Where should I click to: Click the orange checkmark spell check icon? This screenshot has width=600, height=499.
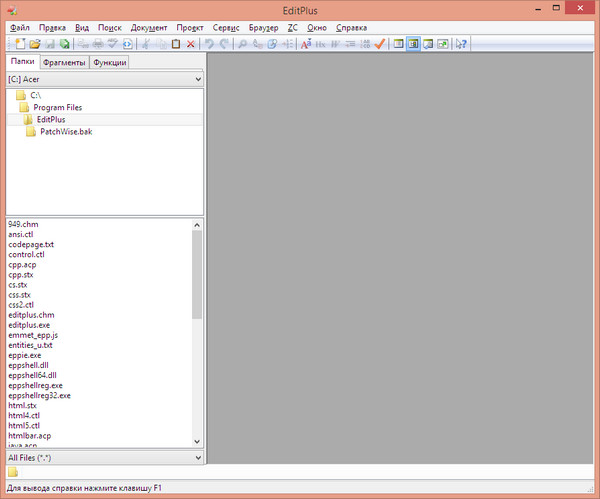coord(379,44)
